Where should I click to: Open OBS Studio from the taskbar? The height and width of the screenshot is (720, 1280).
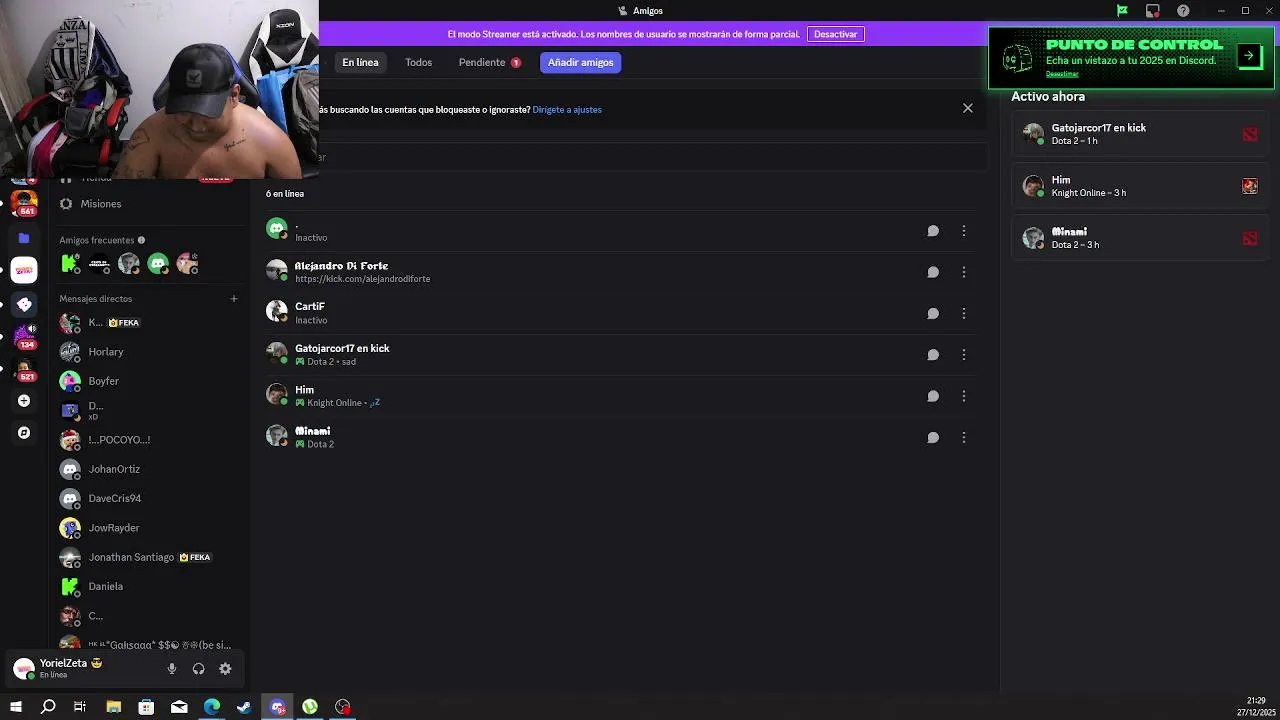point(343,707)
